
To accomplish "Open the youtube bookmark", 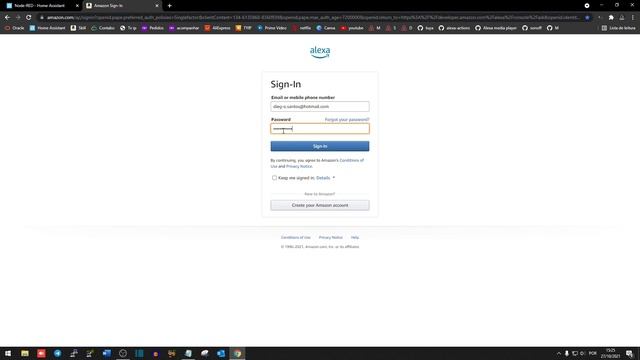I will click(352, 28).
